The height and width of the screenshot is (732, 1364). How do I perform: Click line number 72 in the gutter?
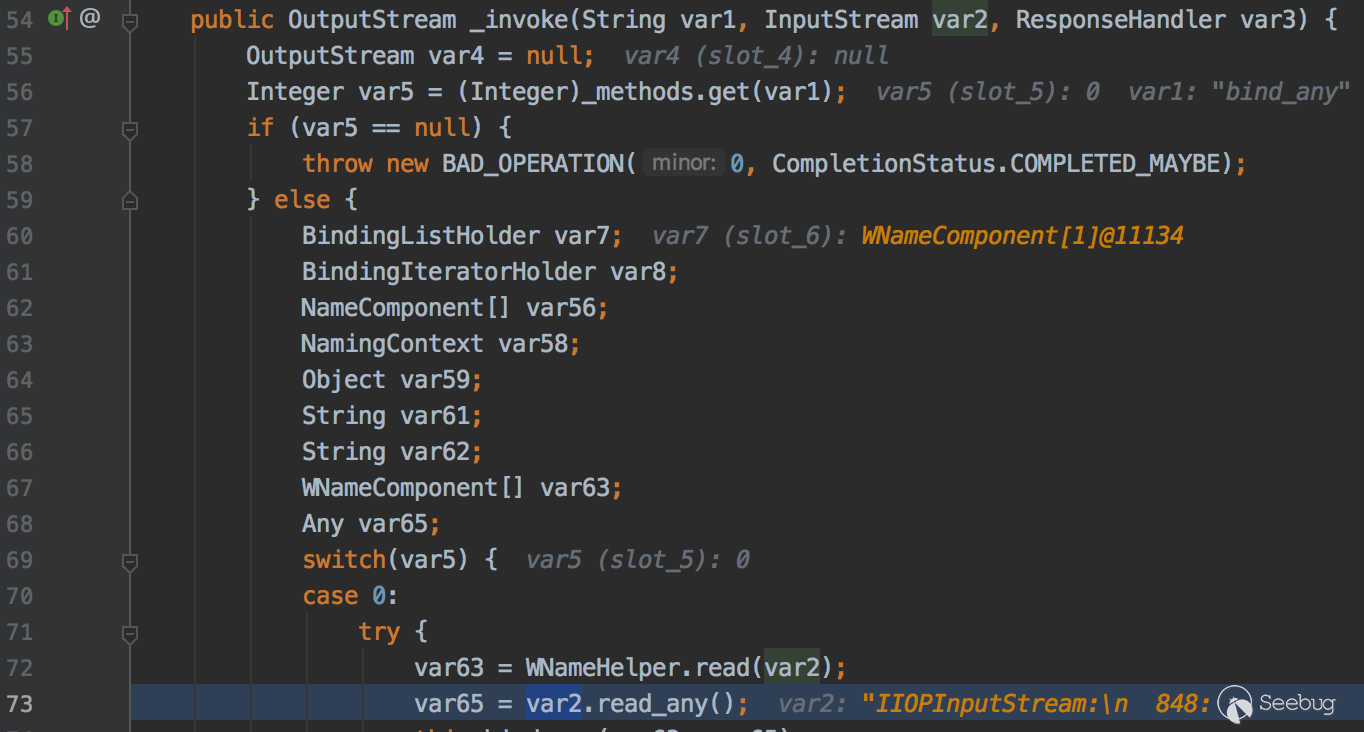coord(20,667)
